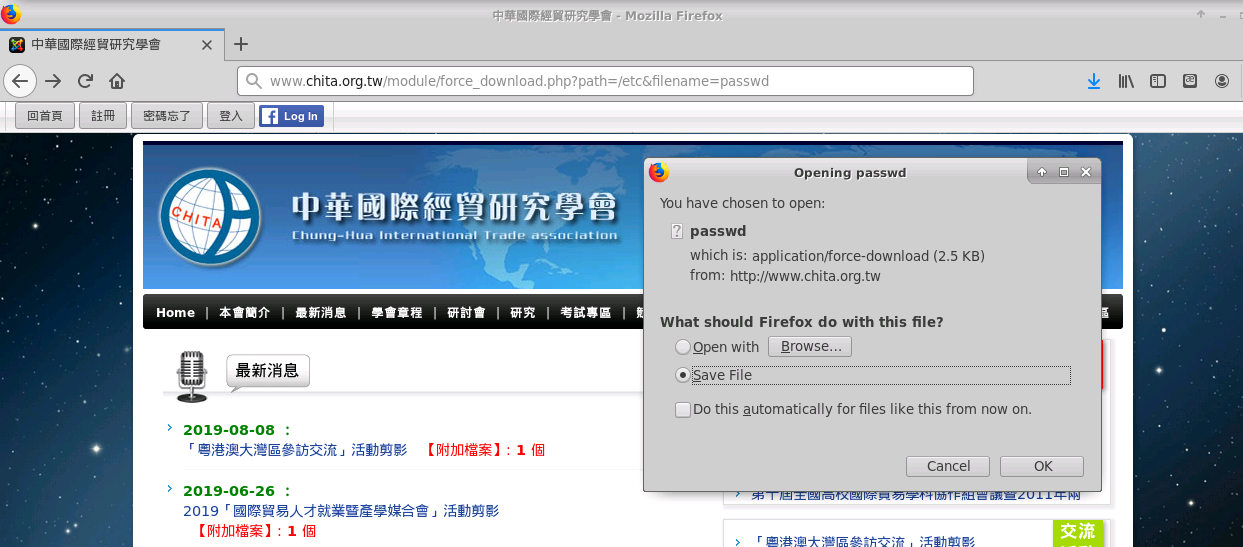Image resolution: width=1243 pixels, height=547 pixels.
Task: Open the Library icon menu
Action: [x=1126, y=81]
